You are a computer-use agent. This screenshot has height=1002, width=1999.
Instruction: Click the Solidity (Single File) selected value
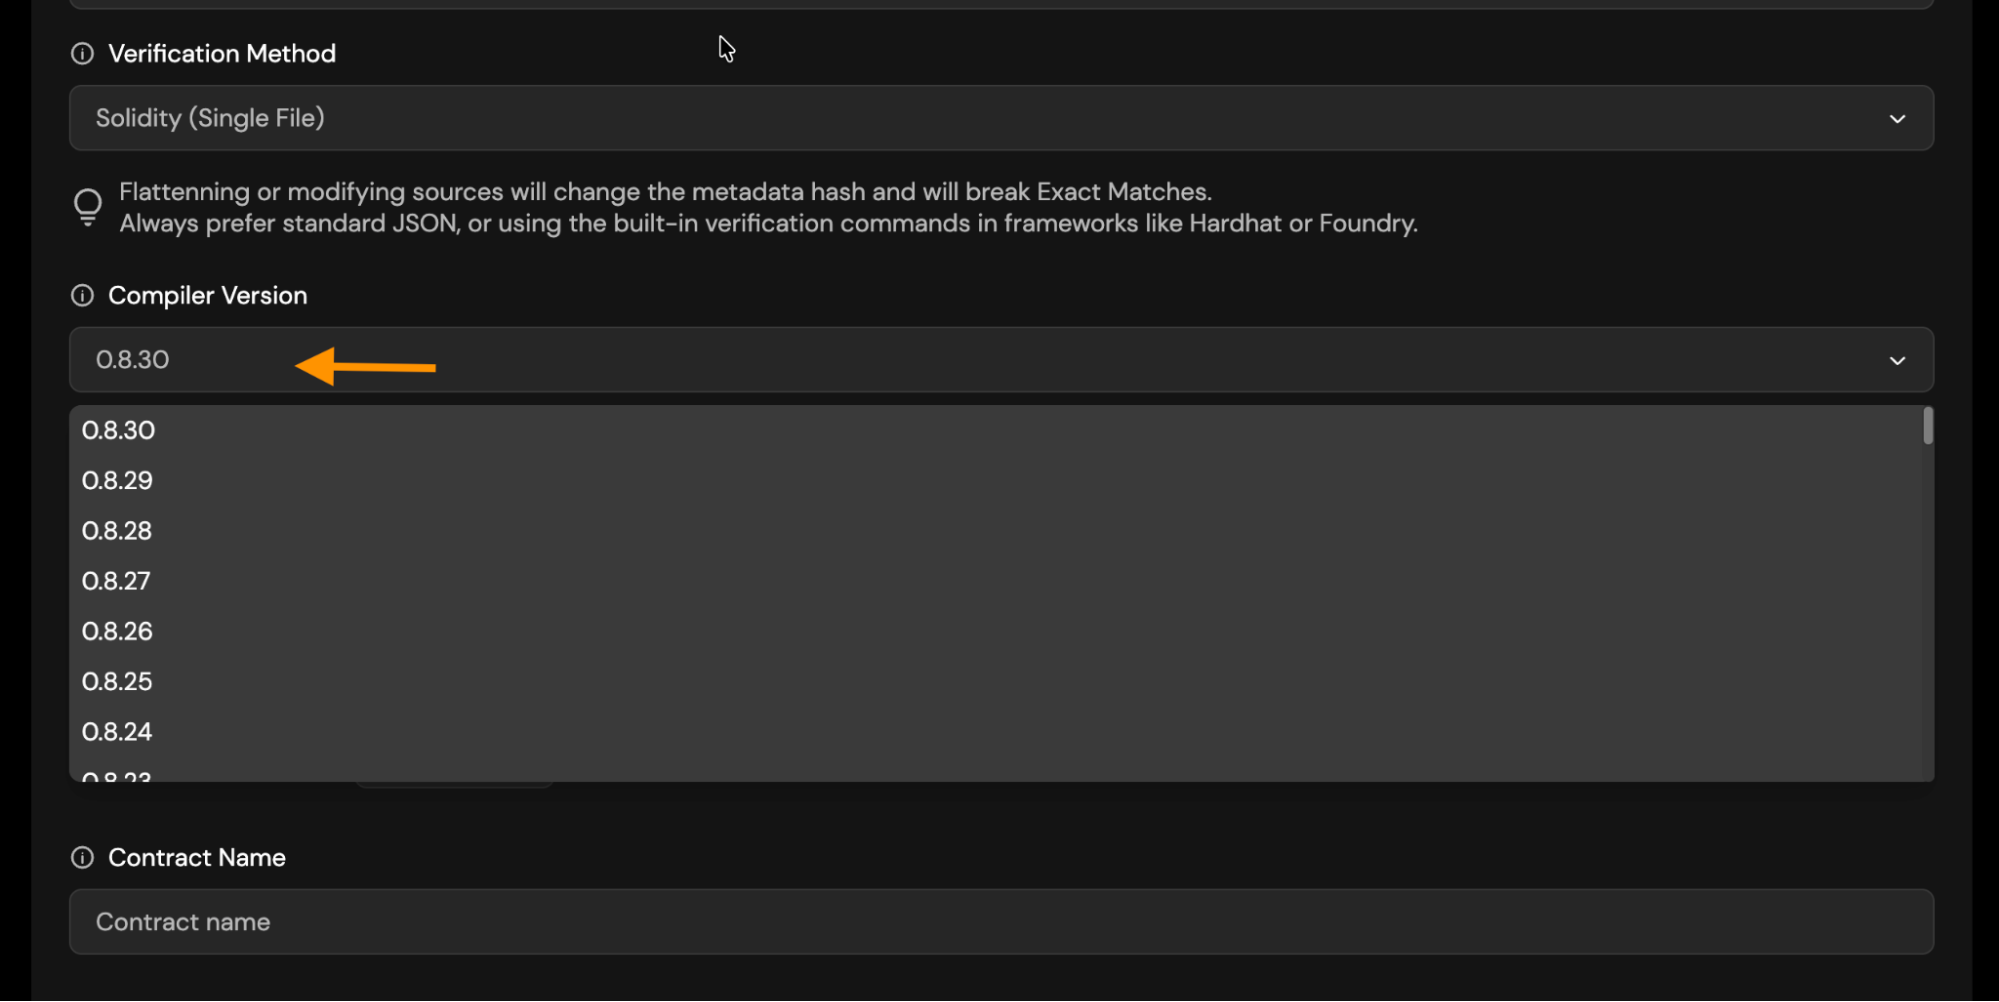[x=210, y=118]
